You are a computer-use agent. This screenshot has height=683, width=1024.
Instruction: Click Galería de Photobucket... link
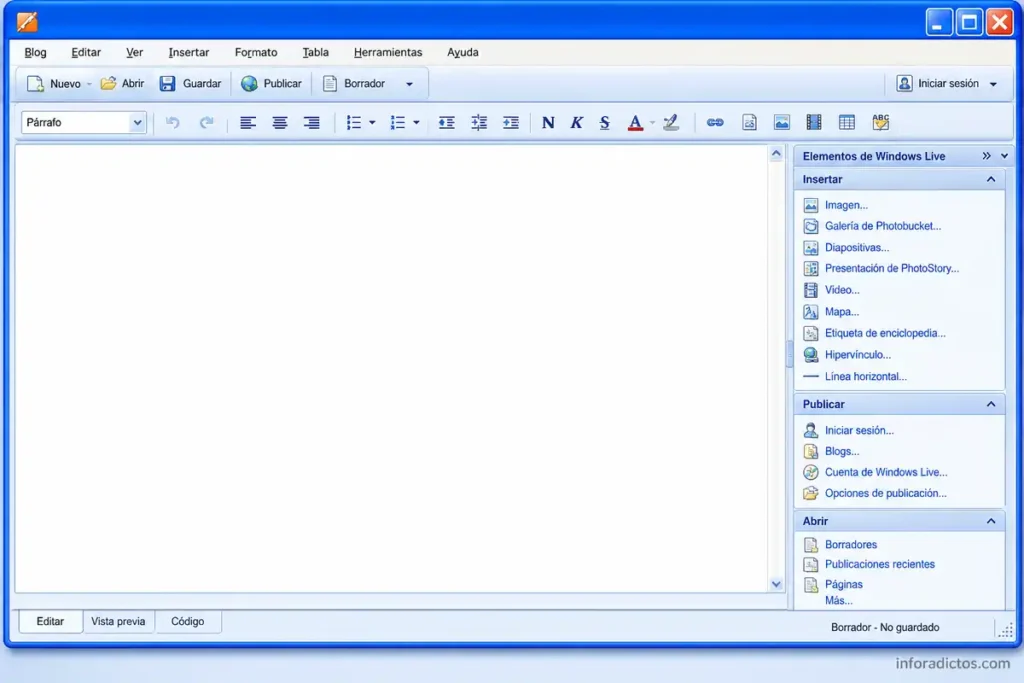click(x=883, y=226)
